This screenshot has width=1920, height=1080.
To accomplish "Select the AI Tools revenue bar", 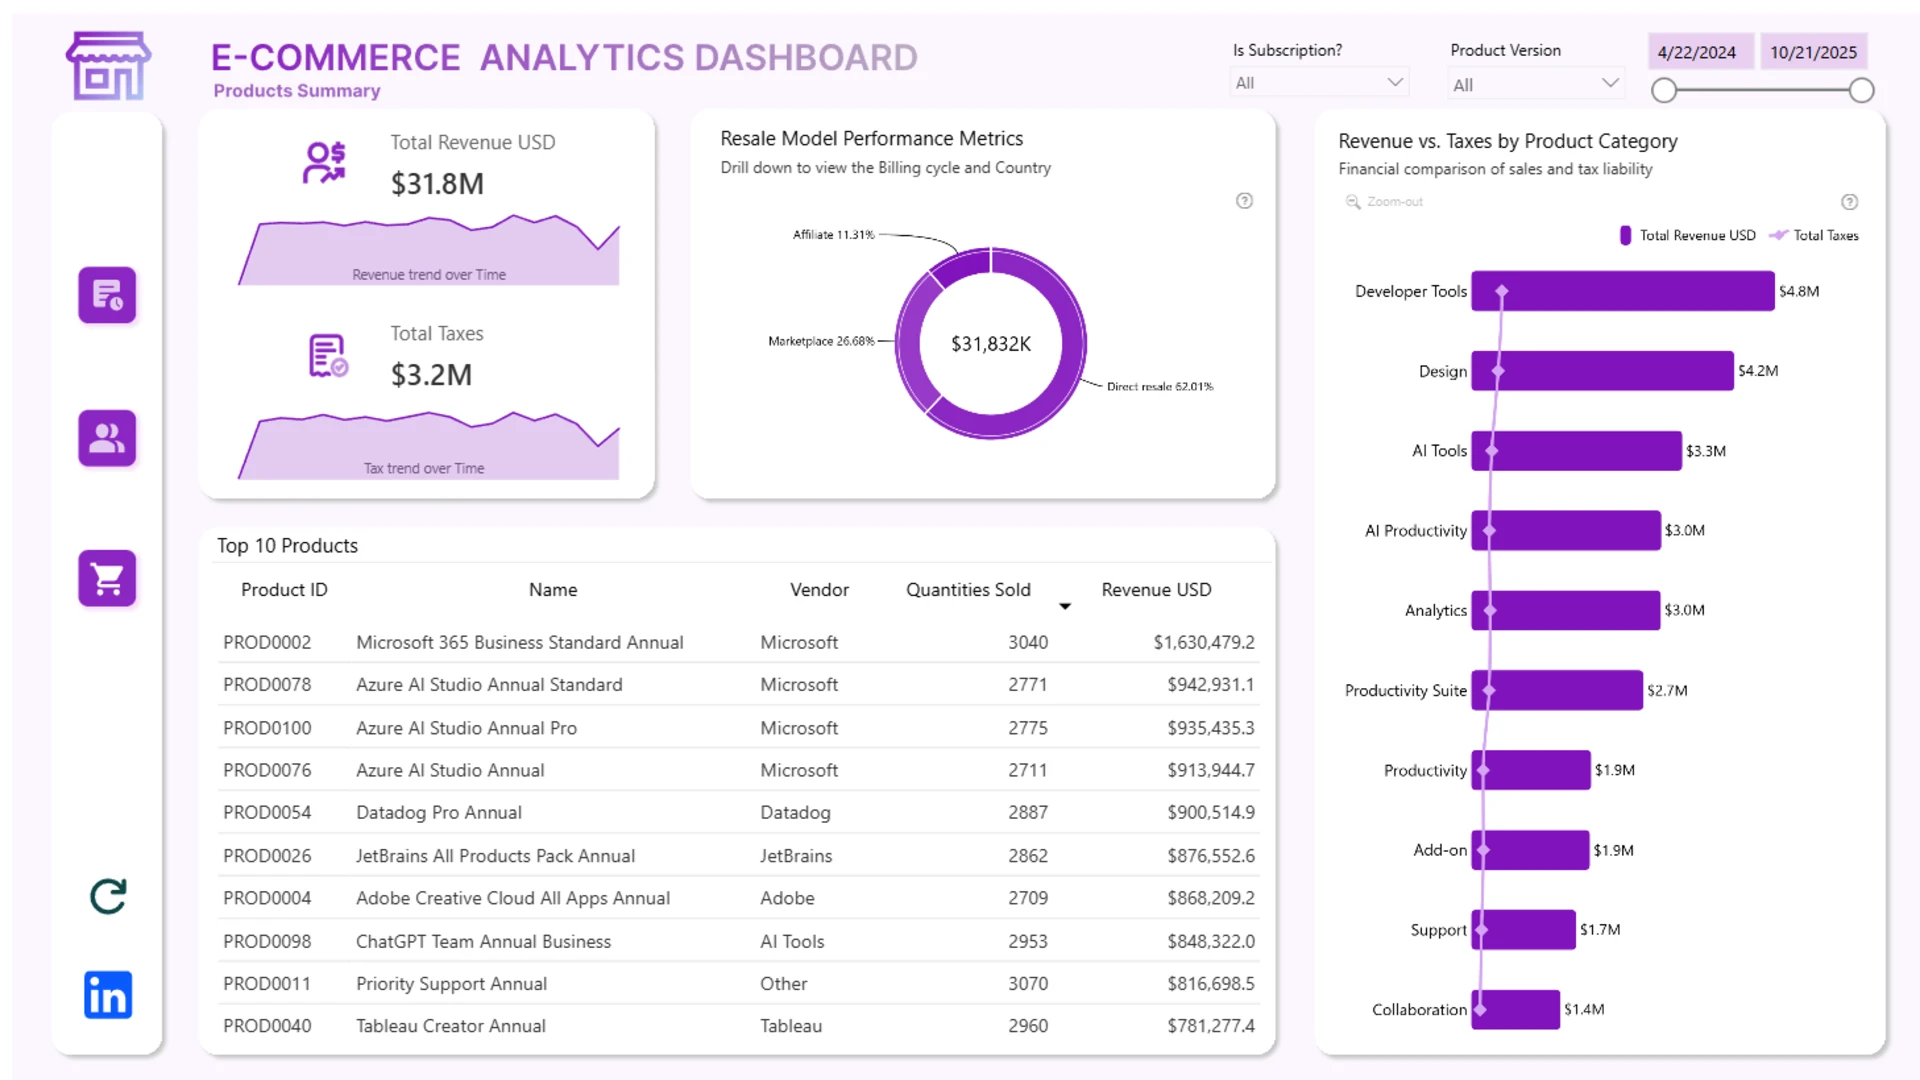I will (1577, 451).
